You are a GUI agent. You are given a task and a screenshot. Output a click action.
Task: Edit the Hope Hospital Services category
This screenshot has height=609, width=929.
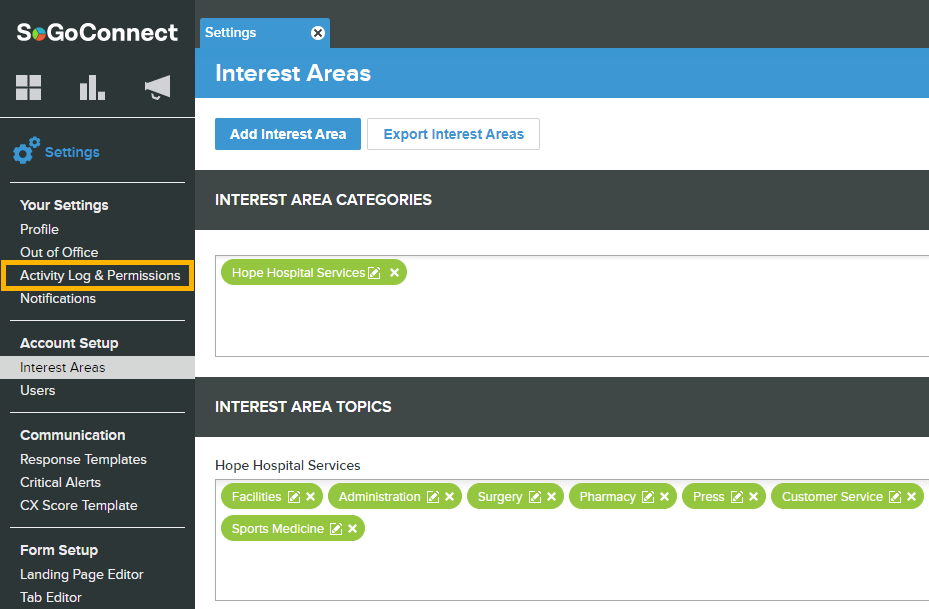pos(374,273)
